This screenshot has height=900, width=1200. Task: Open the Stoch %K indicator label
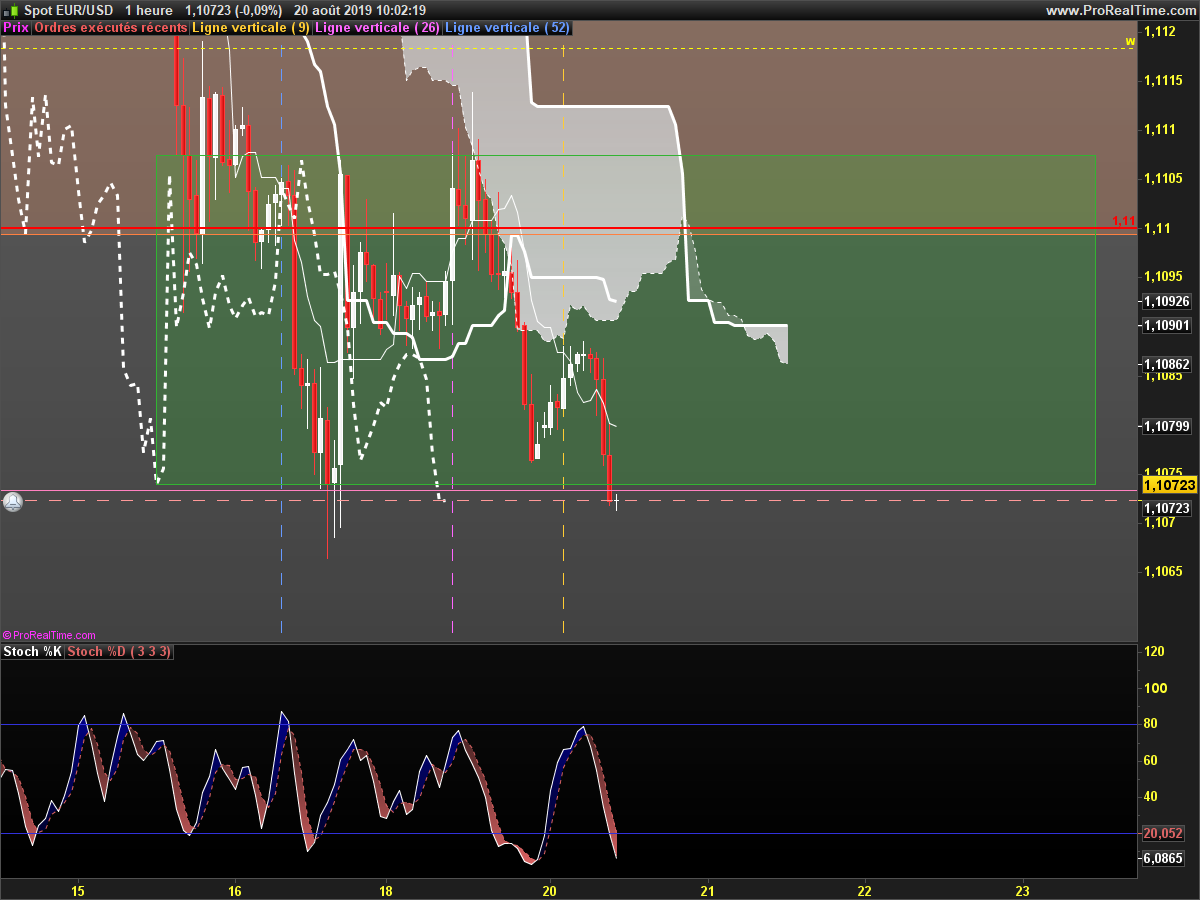(x=32, y=652)
